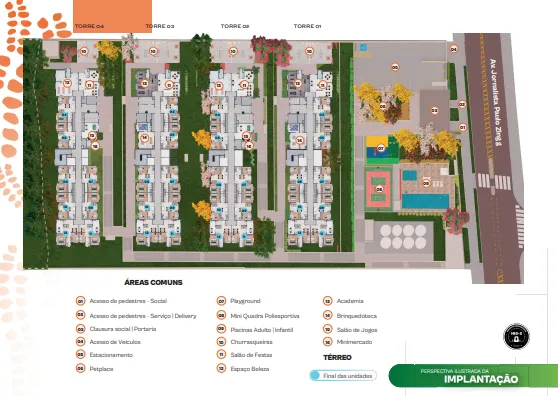Click marker 14 inside Torre 01
Image resolution: width=558 pixels, height=396 pixels.
pyautogui.click(x=300, y=141)
